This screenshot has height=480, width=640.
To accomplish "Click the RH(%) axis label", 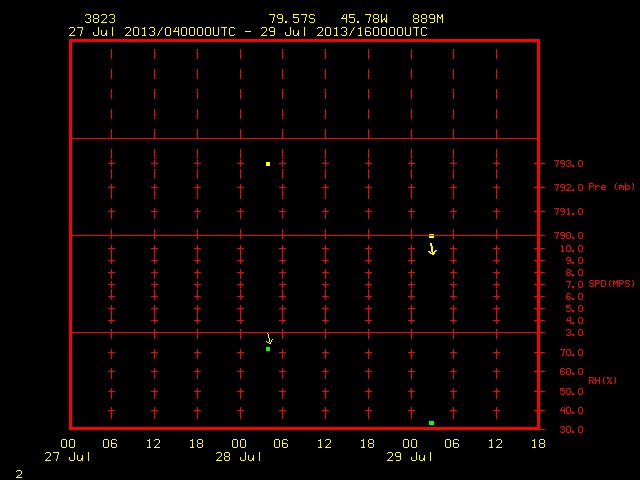I will [x=602, y=380].
